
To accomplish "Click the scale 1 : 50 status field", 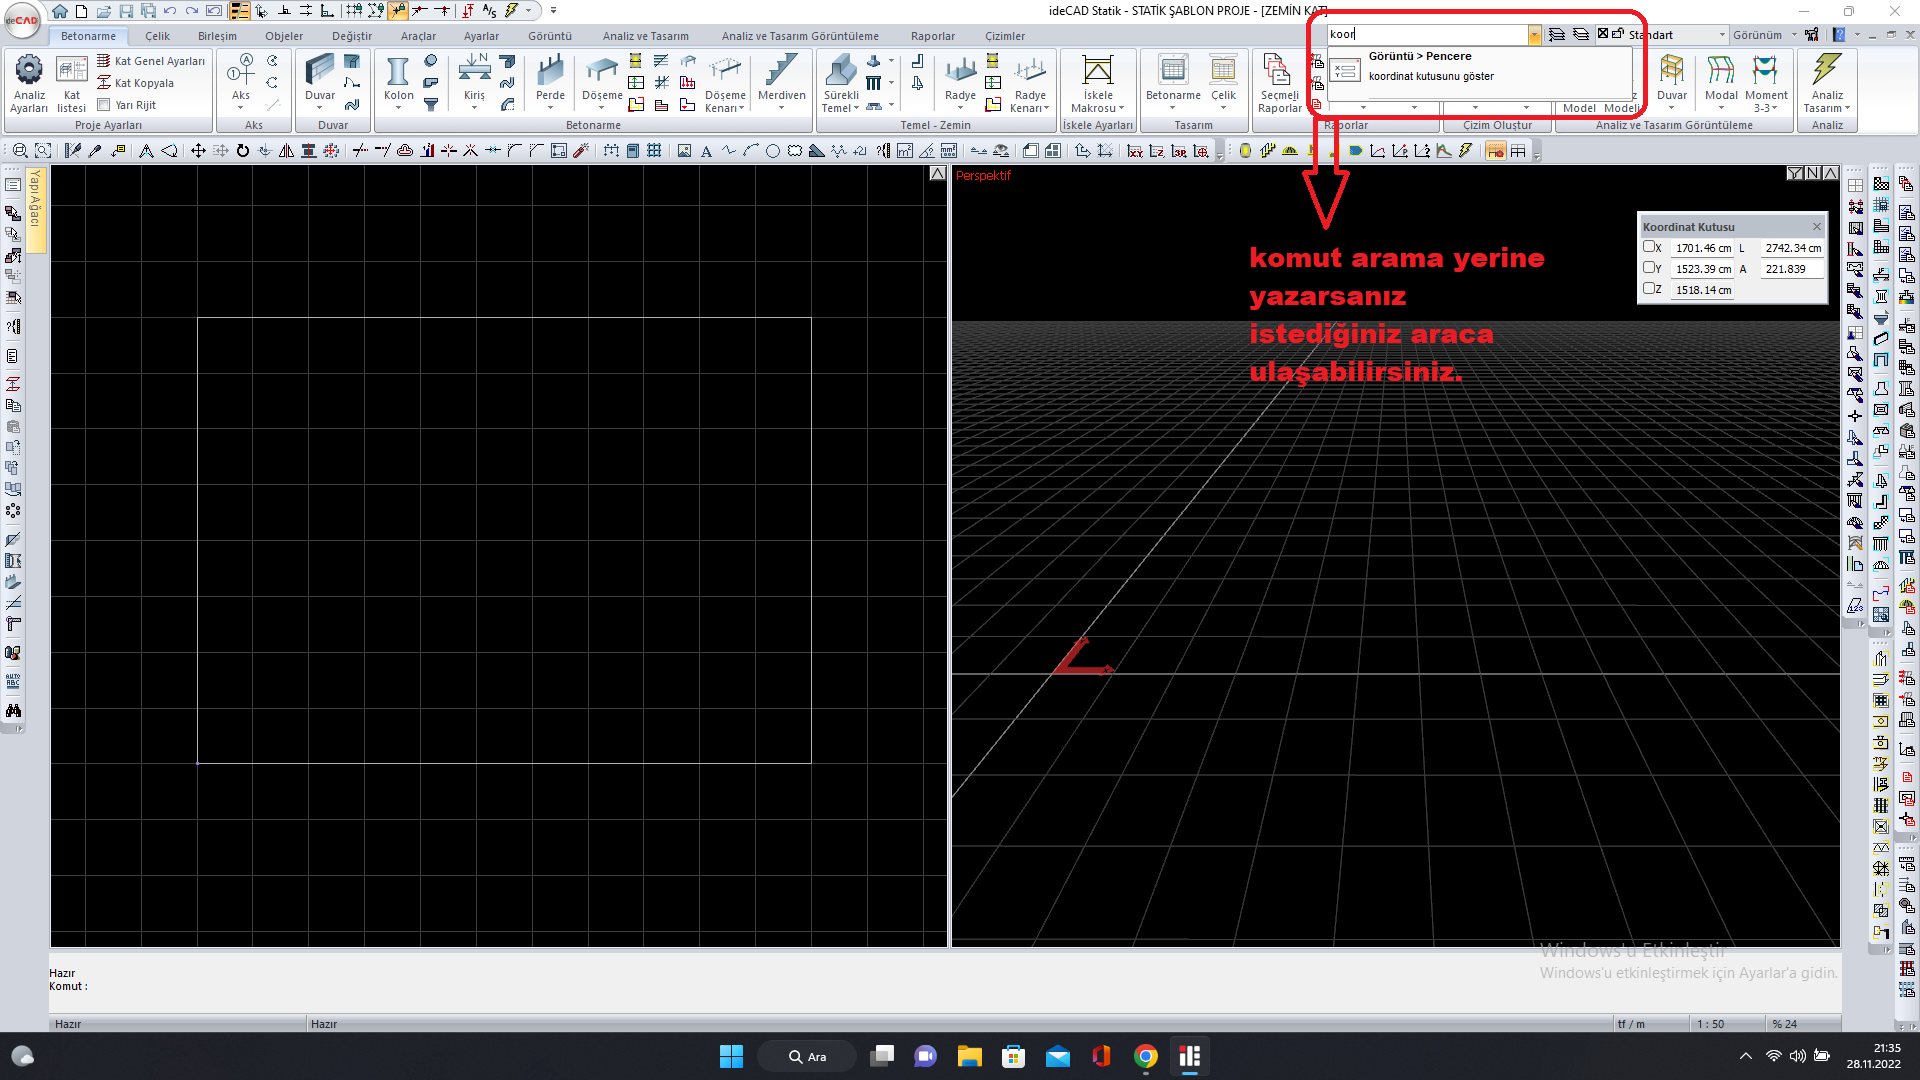I will [1711, 1024].
